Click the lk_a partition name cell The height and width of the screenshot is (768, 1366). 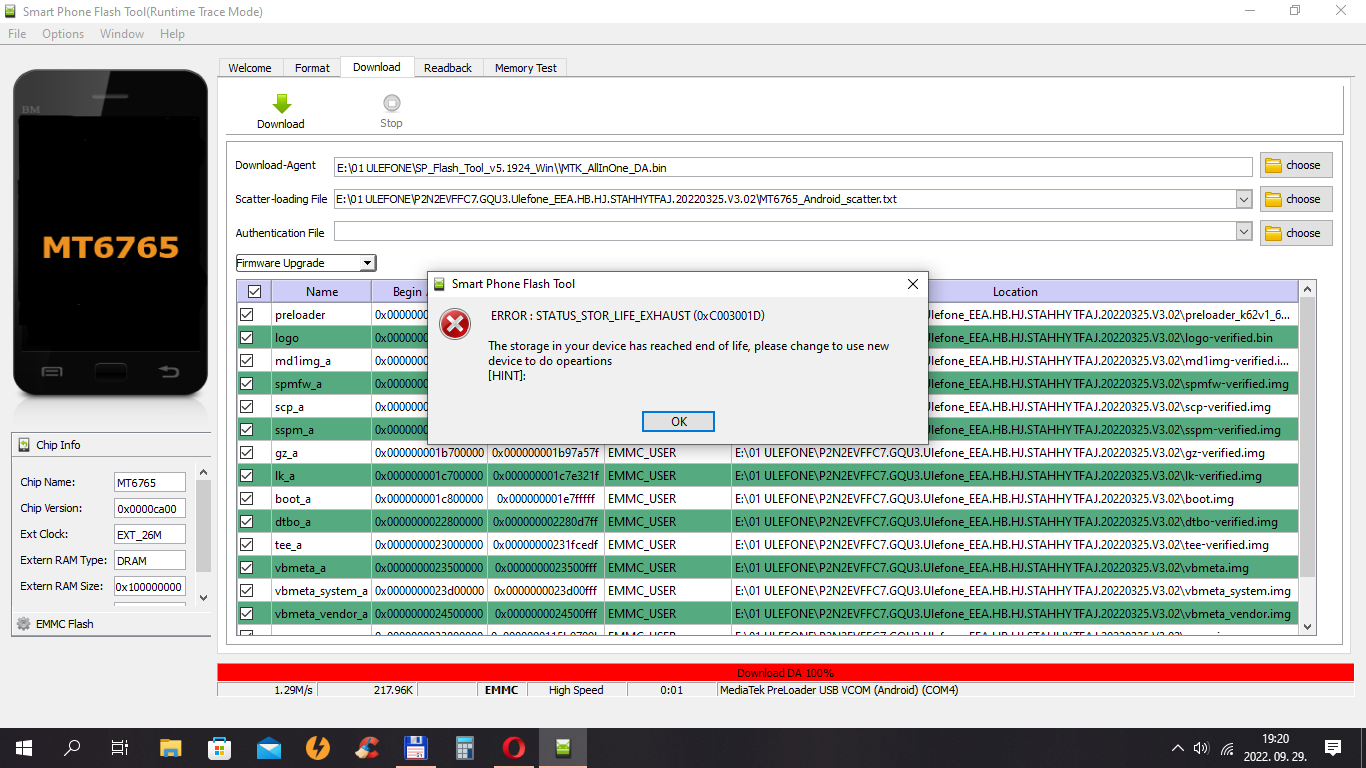322,475
